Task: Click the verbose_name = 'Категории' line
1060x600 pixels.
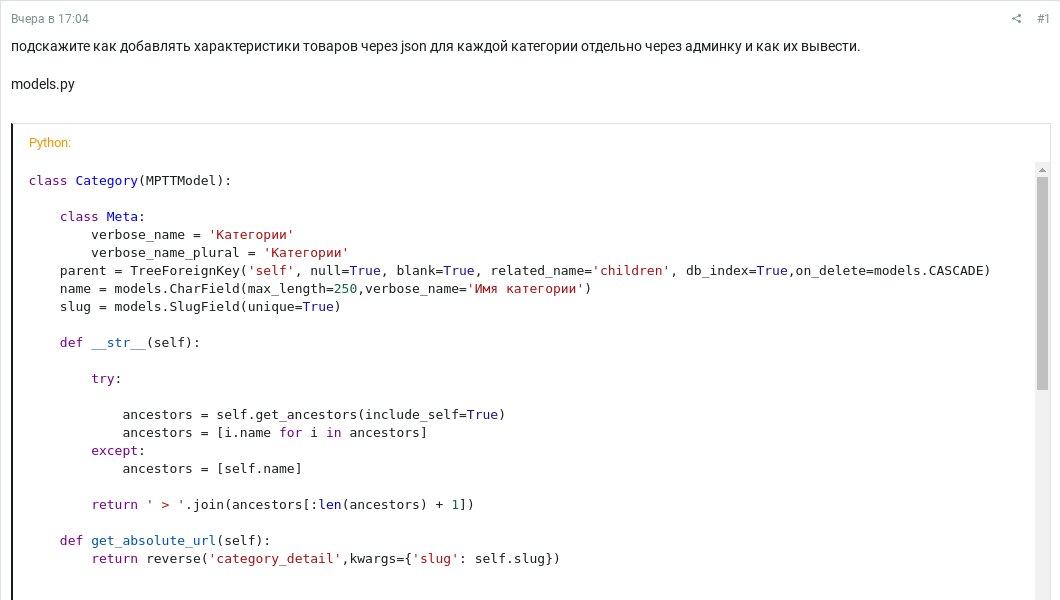Action: [192, 234]
